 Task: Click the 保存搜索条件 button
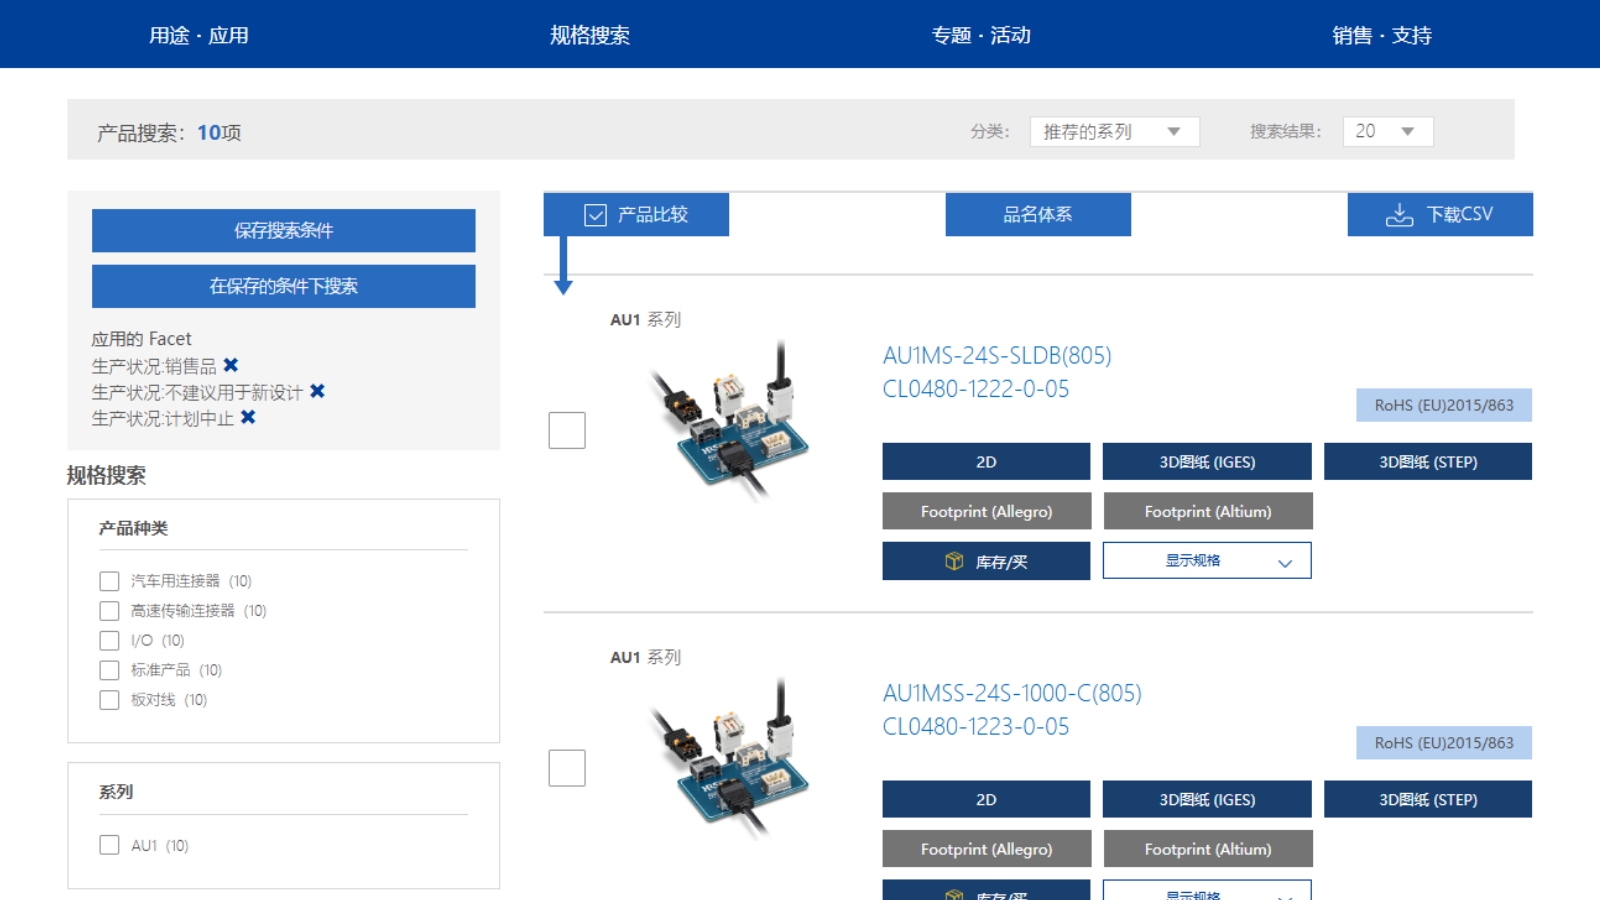coord(283,230)
